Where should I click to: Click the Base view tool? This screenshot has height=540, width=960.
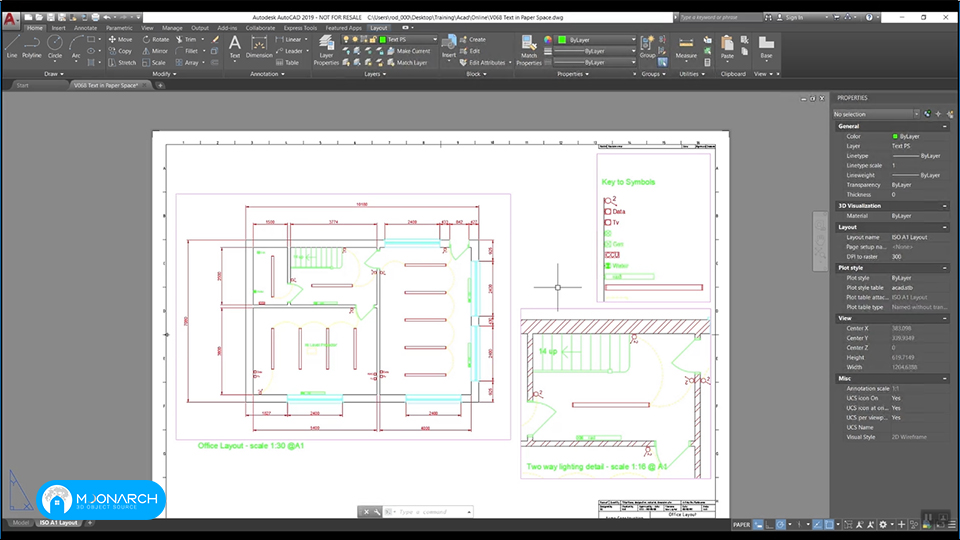(766, 47)
